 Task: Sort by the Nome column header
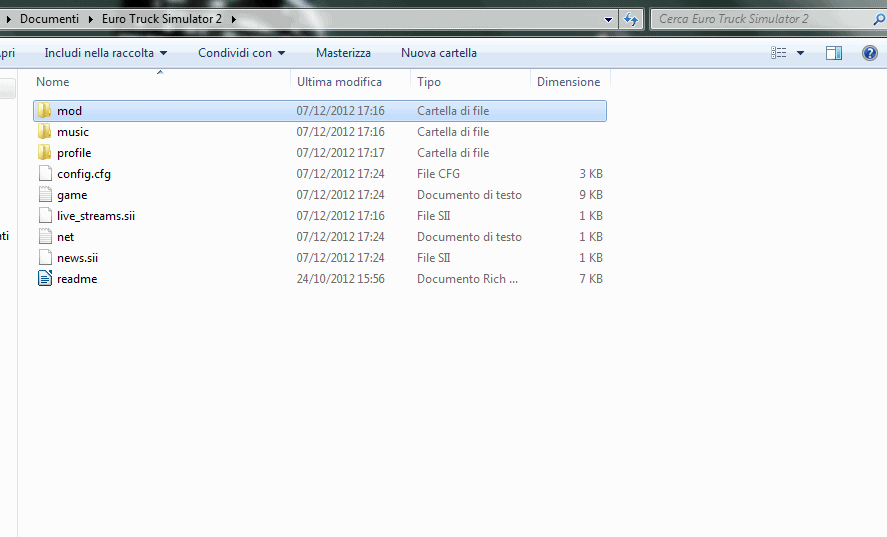(x=53, y=82)
